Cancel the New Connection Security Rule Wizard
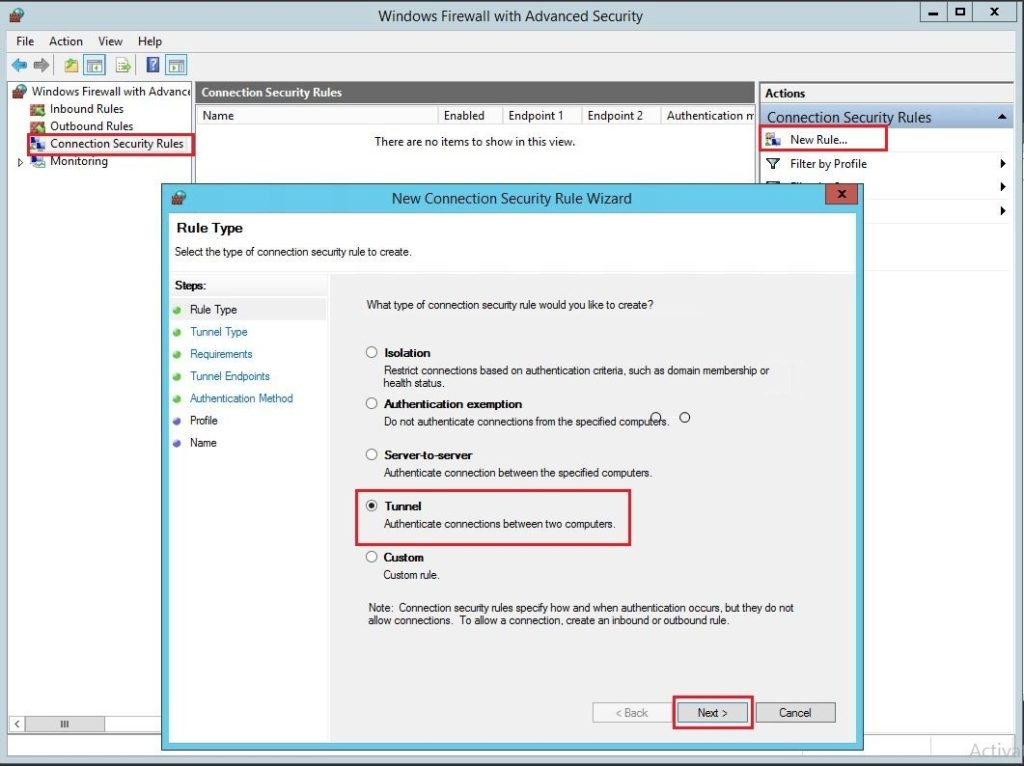The height and width of the screenshot is (766, 1024). click(795, 712)
